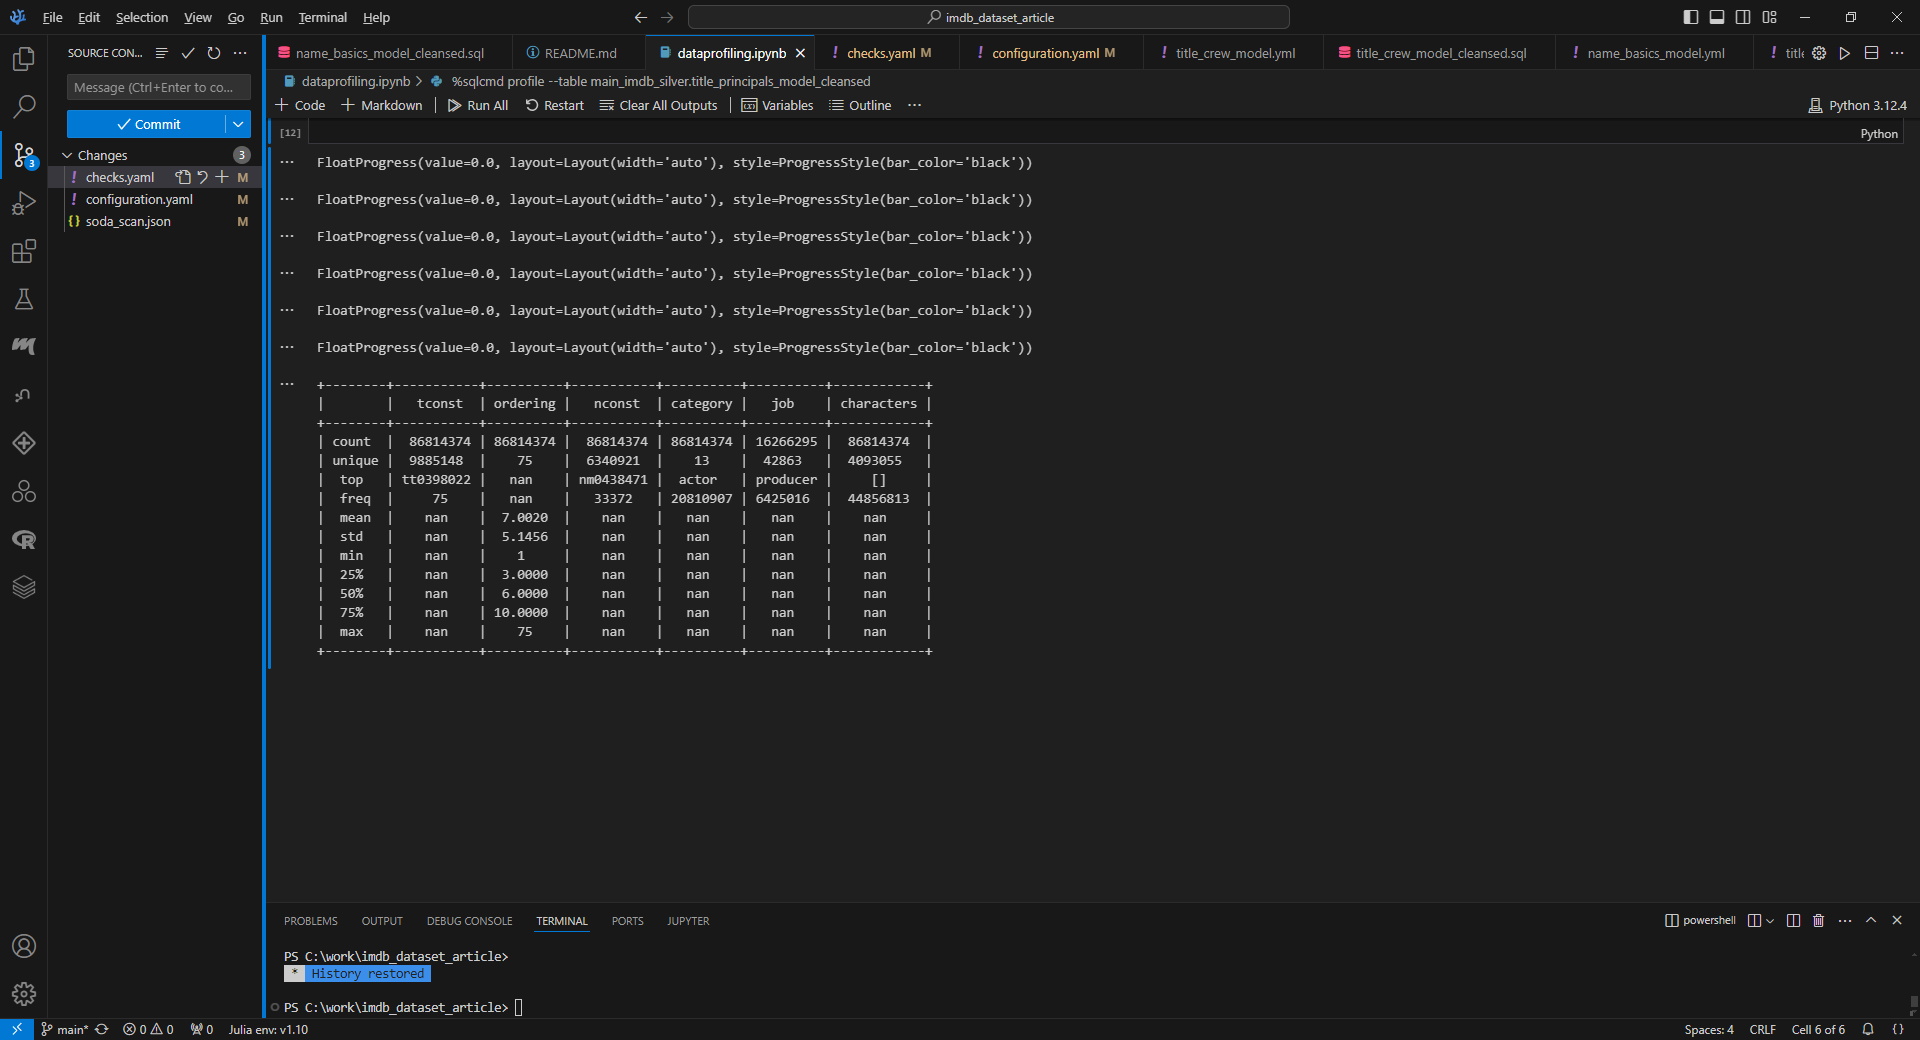Open the Explorer view in activity bar
1920x1040 pixels.
point(24,59)
